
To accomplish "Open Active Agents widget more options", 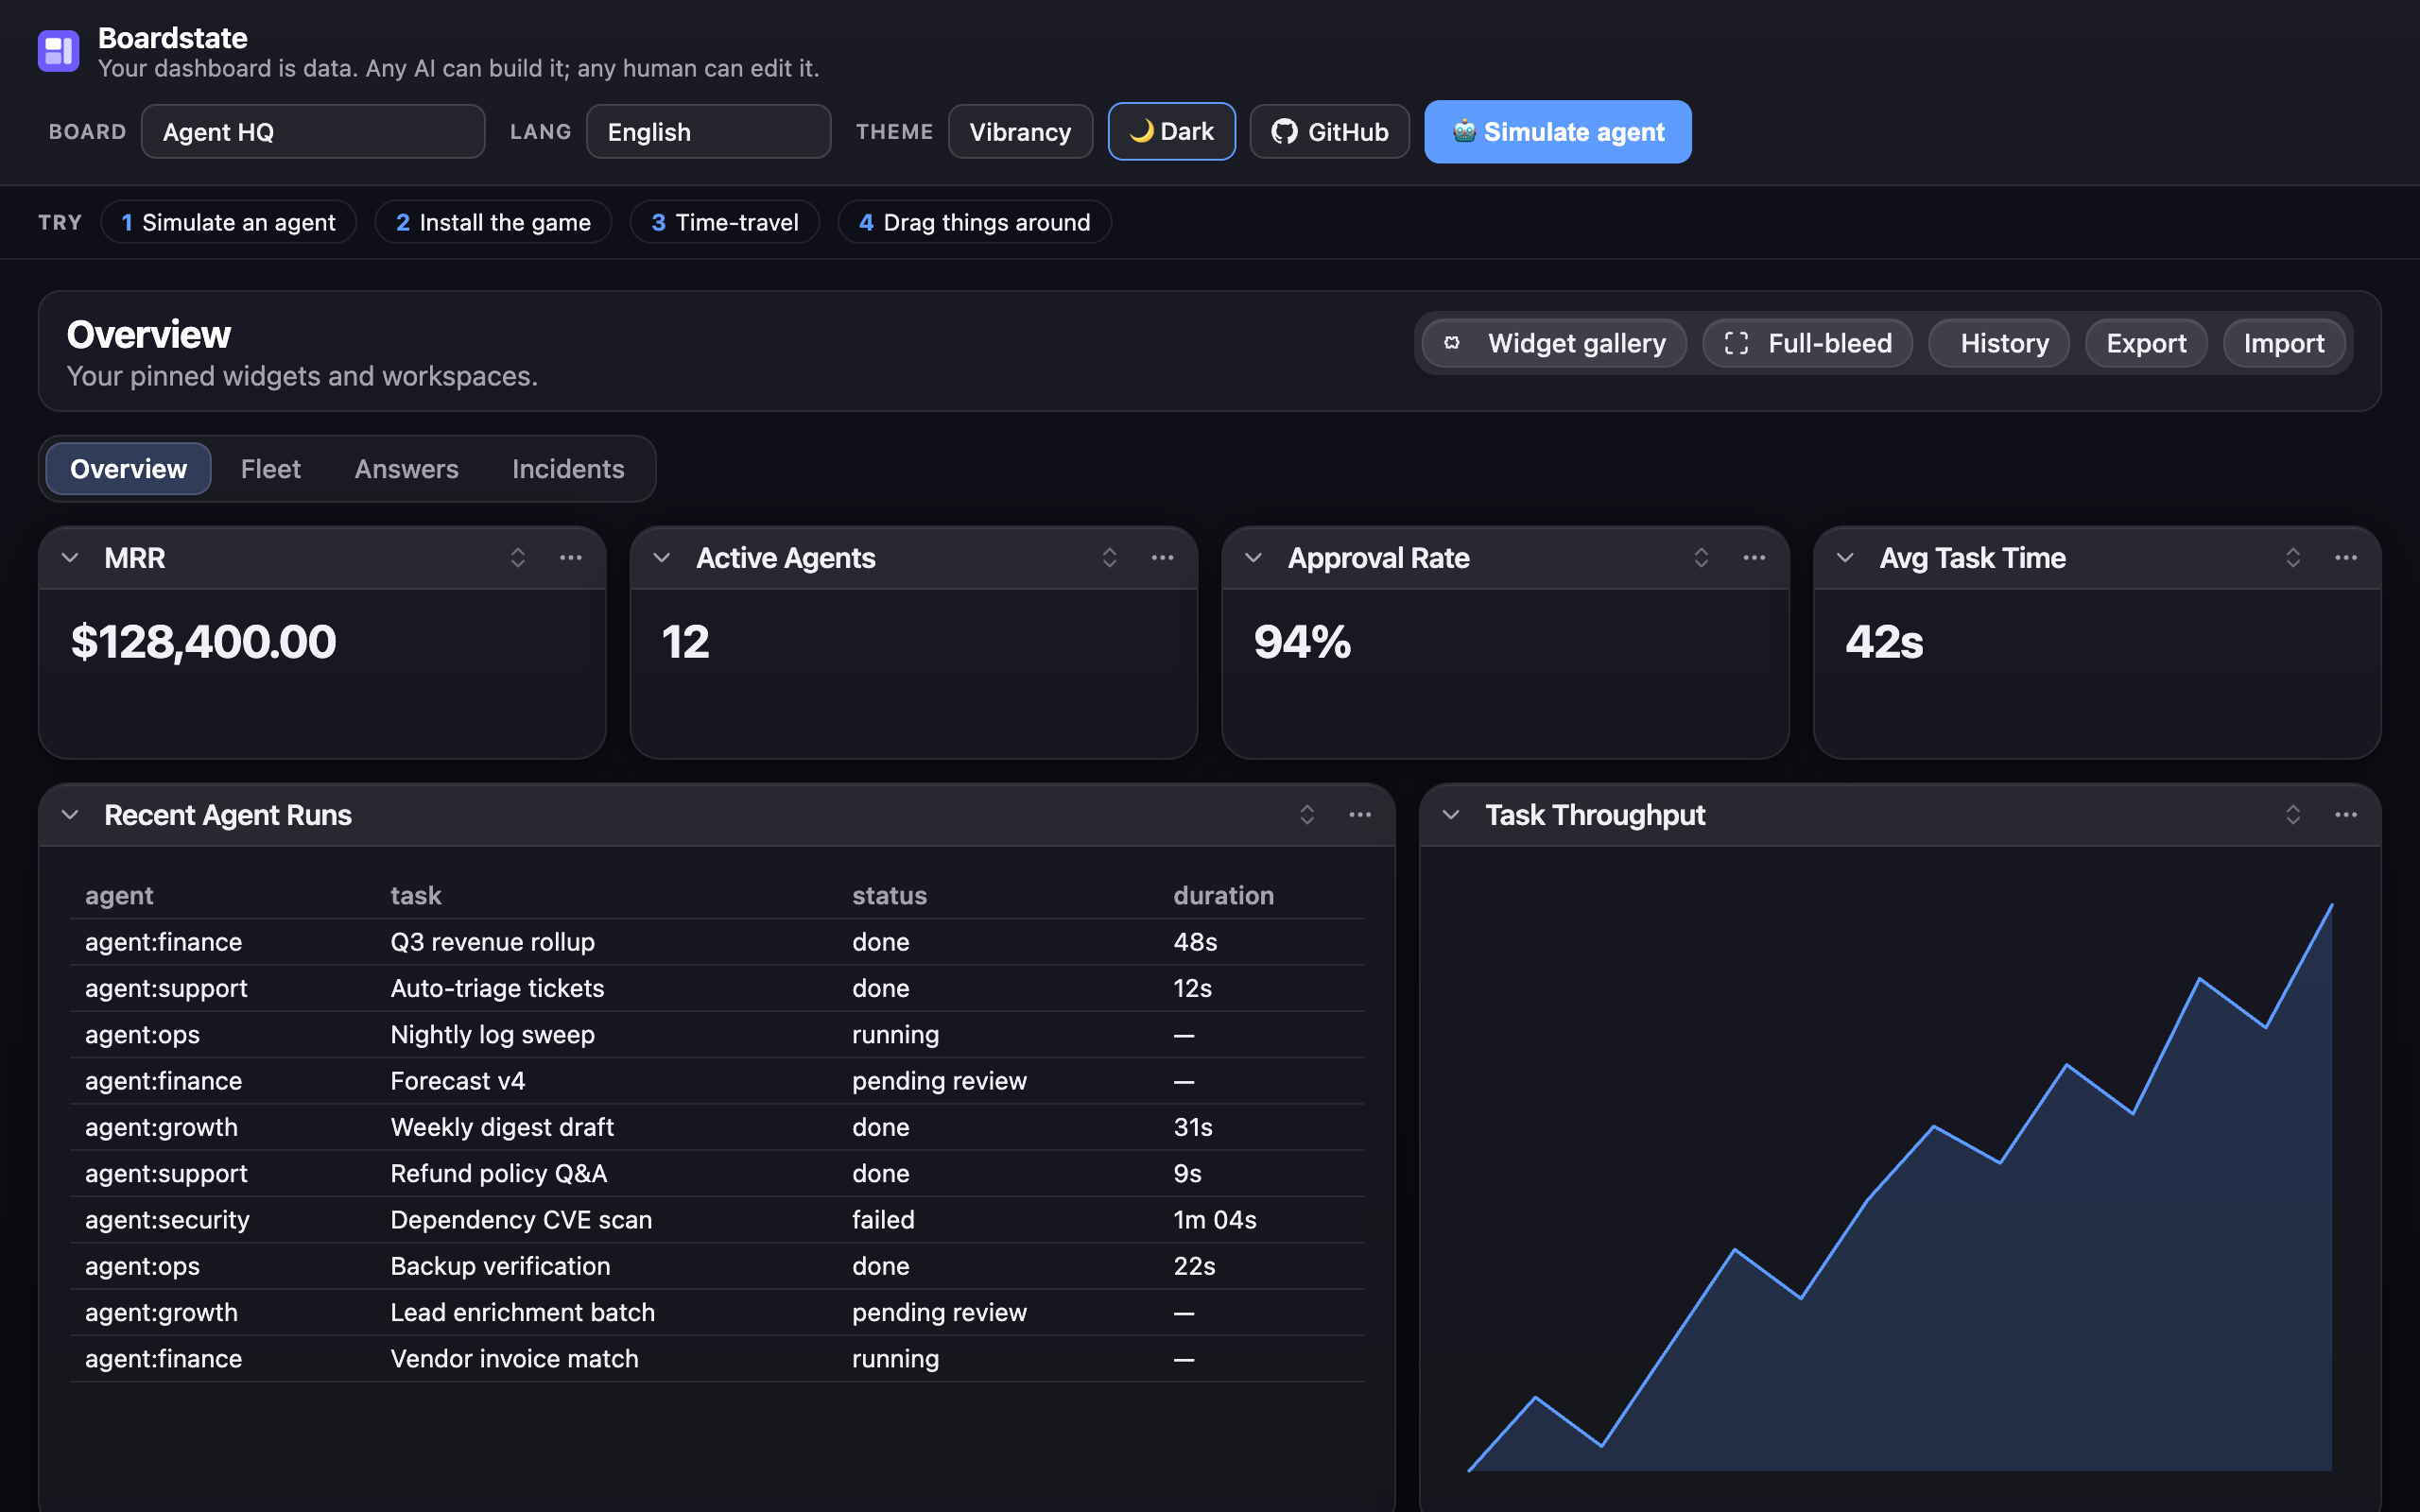I will point(1162,558).
